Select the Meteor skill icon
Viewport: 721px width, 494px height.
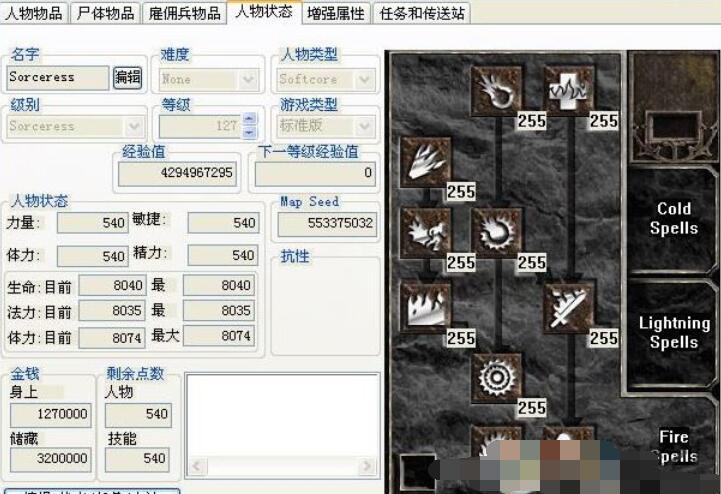[497, 378]
